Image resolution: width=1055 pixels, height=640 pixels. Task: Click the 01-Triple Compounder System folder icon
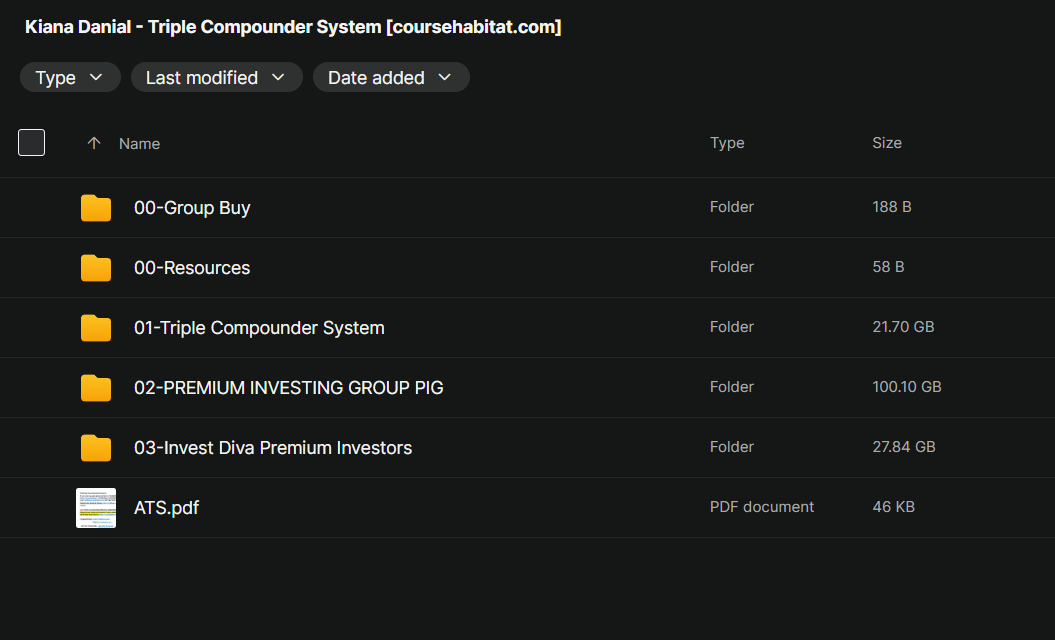(96, 328)
